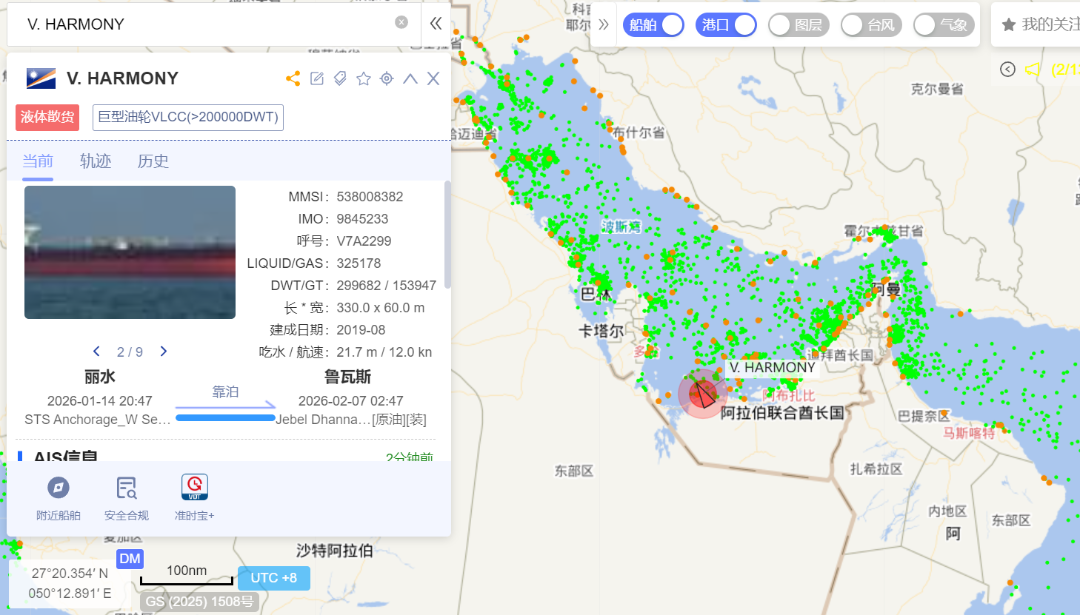The height and width of the screenshot is (615, 1080).
Task: Click the voyage progress bar under 靠泊
Action: tap(225, 417)
